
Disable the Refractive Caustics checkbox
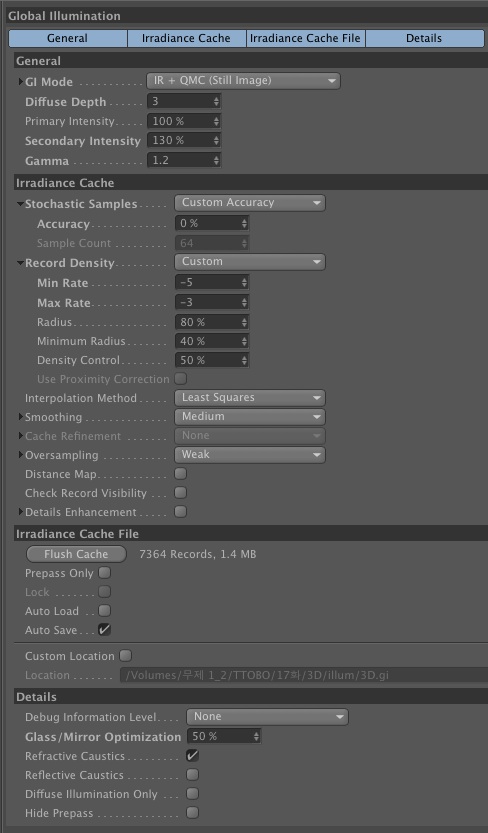(192, 755)
